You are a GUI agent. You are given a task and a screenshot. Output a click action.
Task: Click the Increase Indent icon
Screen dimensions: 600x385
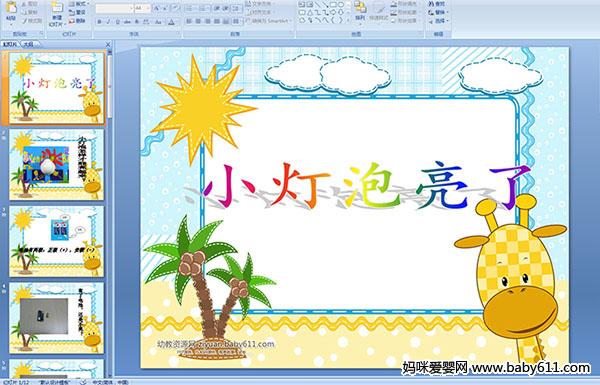tap(226, 8)
